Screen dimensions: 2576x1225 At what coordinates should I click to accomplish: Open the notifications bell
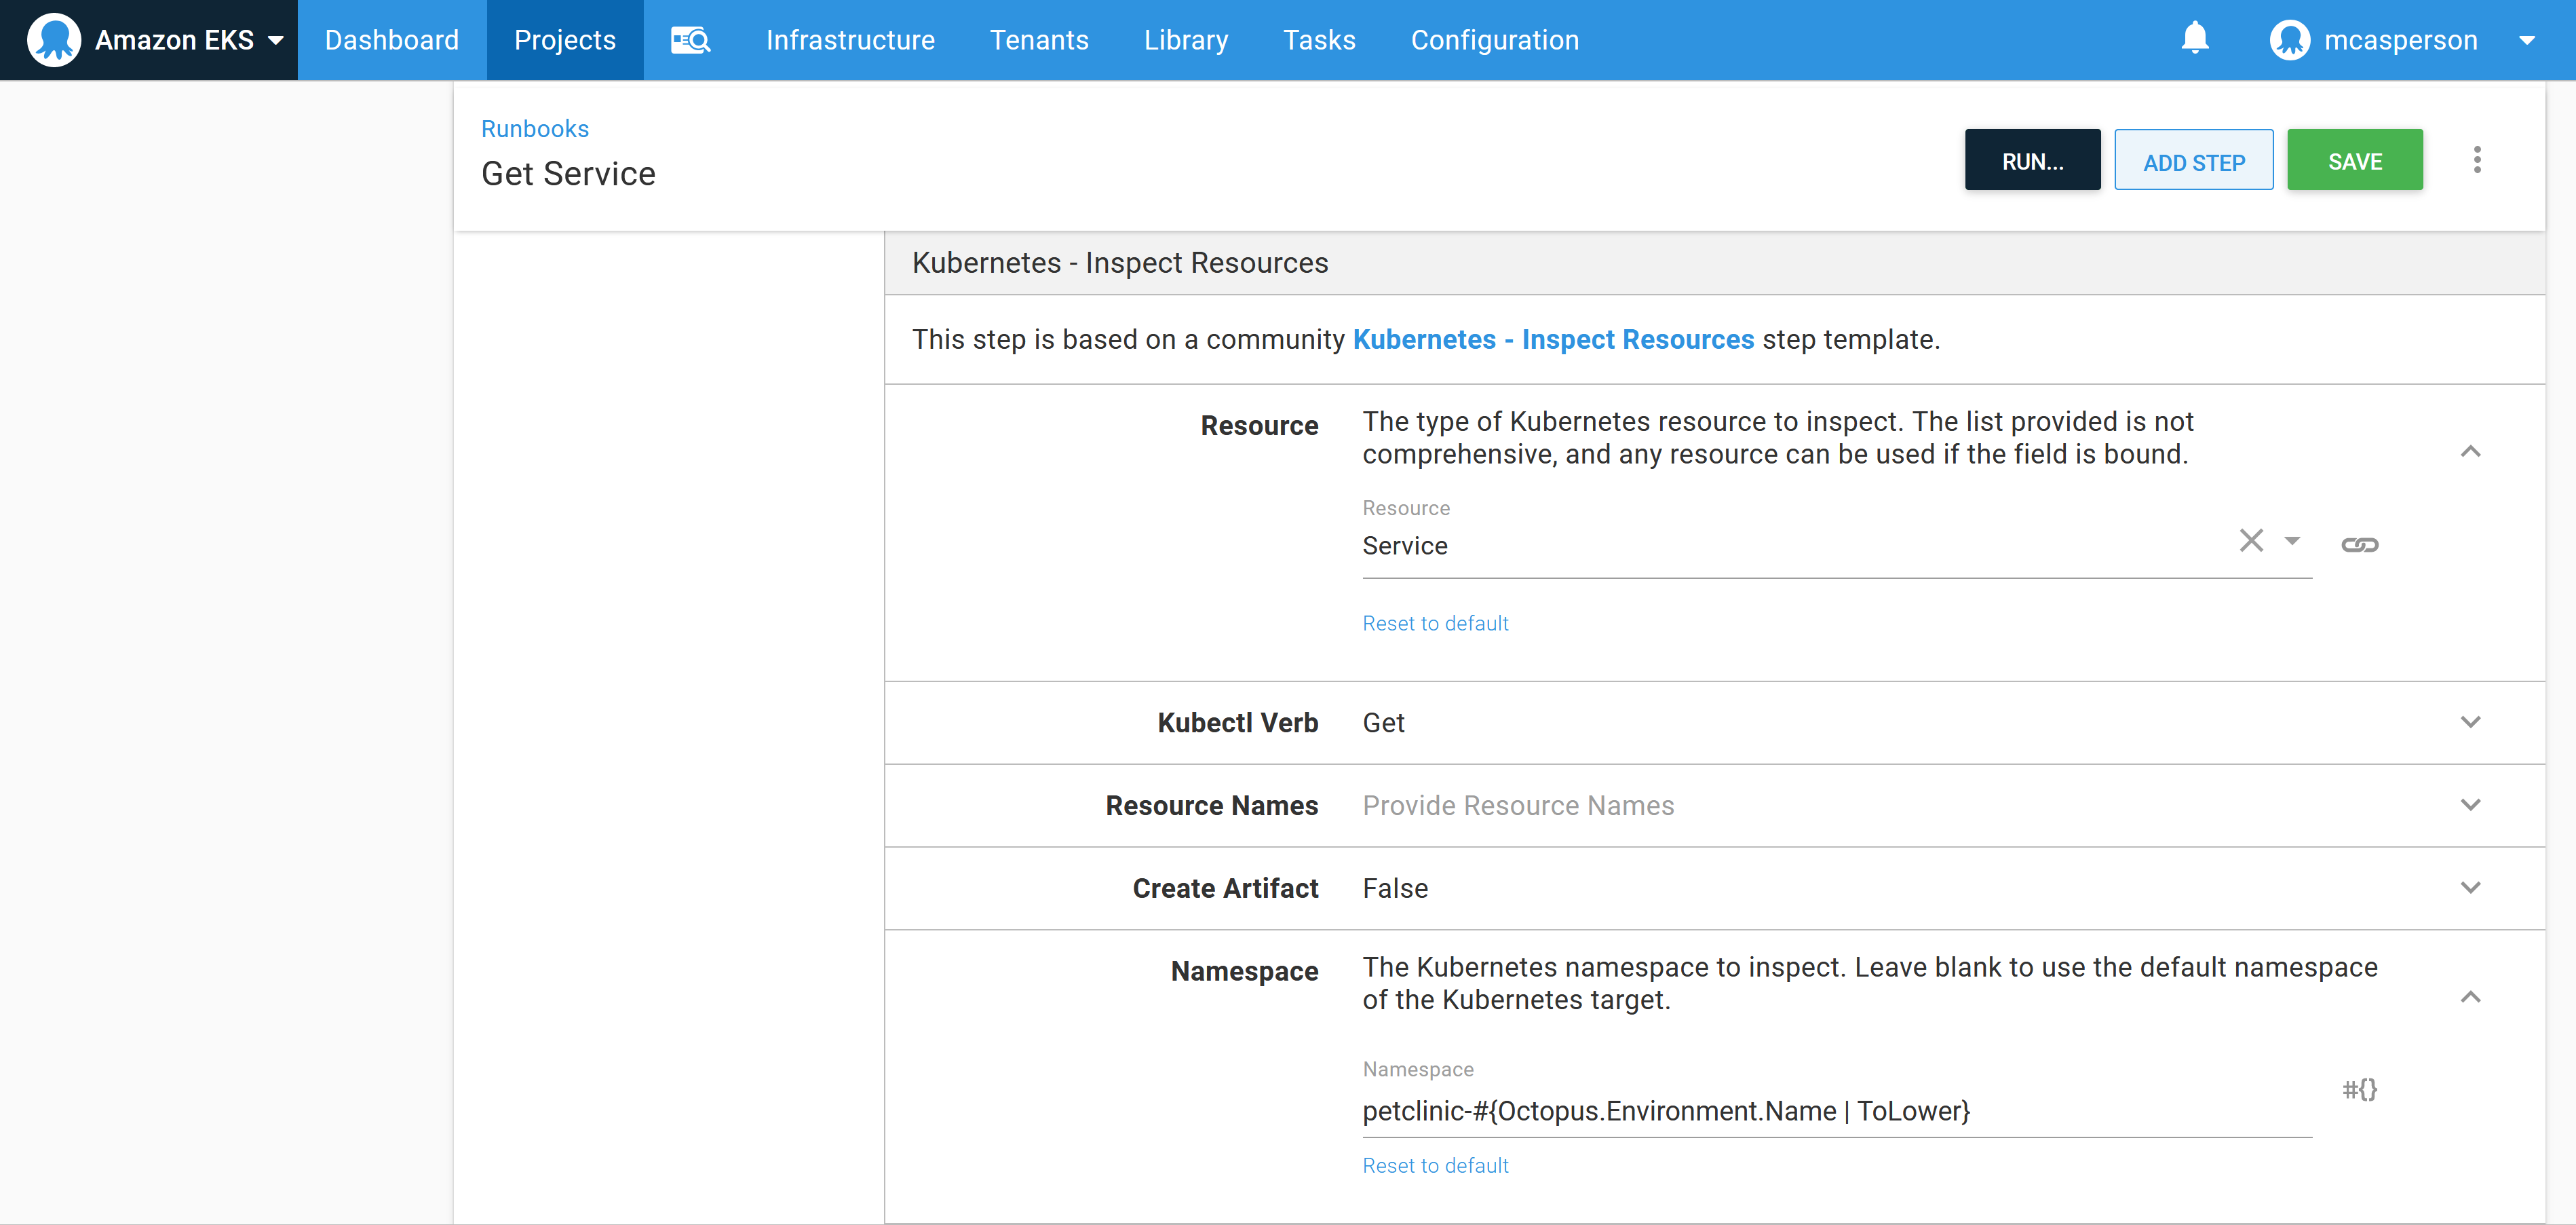coord(2194,39)
